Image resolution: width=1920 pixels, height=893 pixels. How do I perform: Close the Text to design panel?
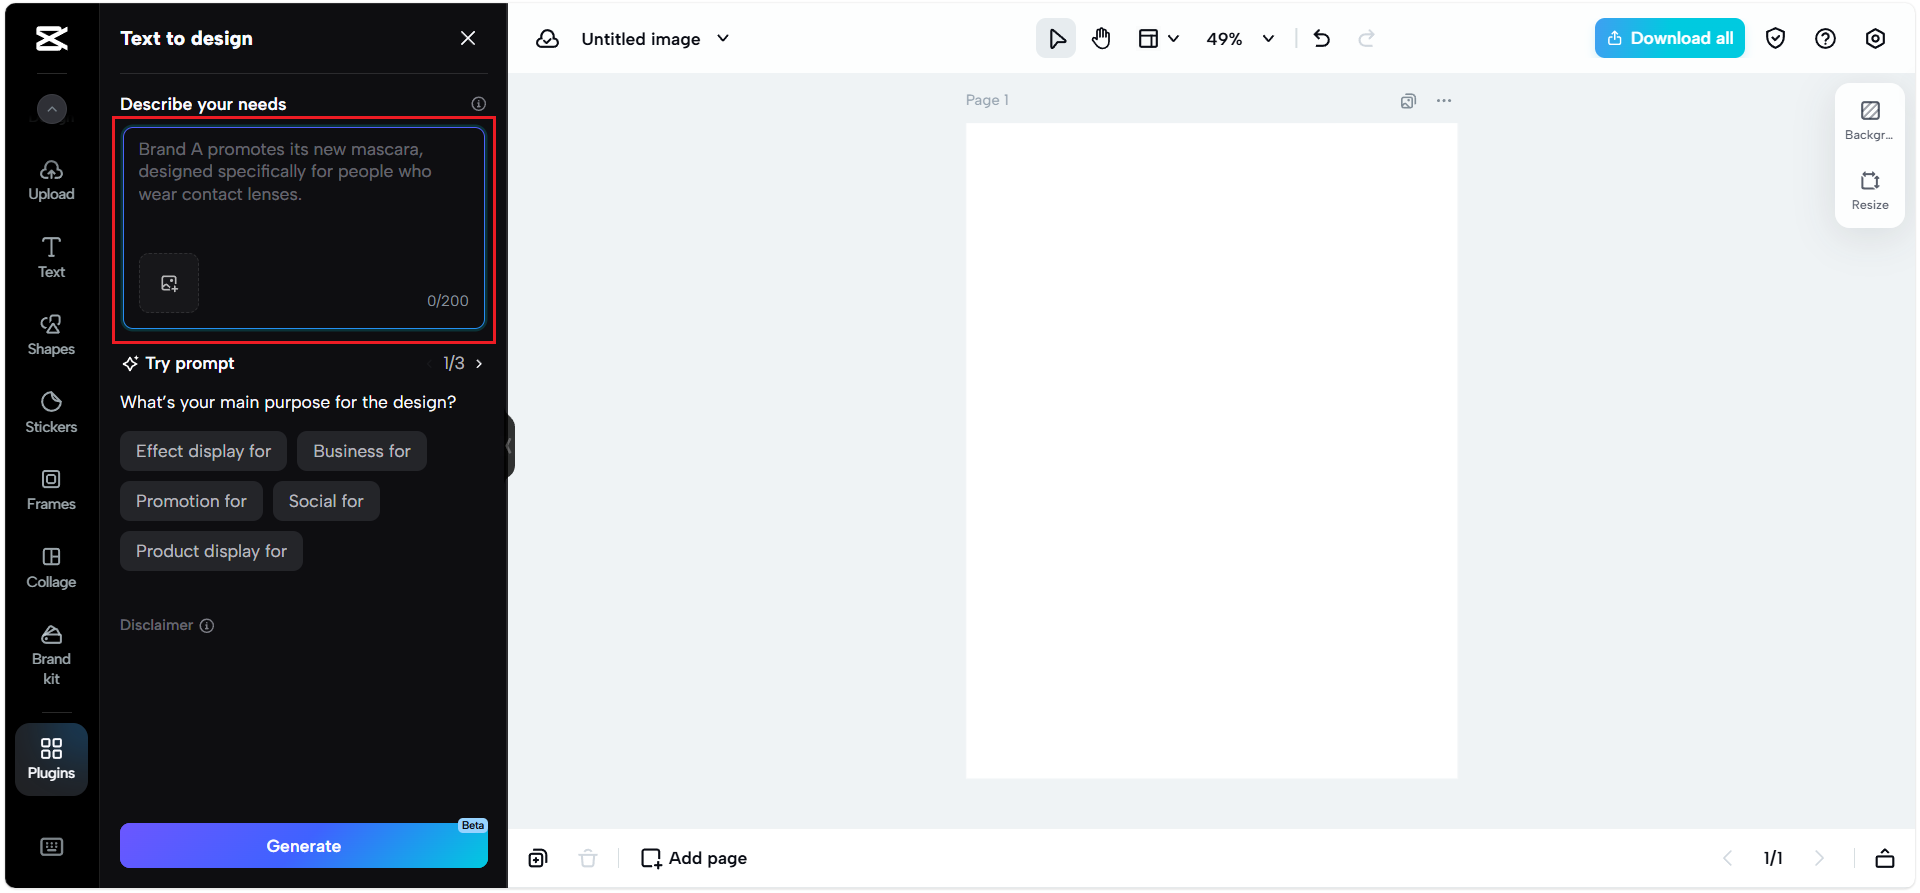coord(468,38)
